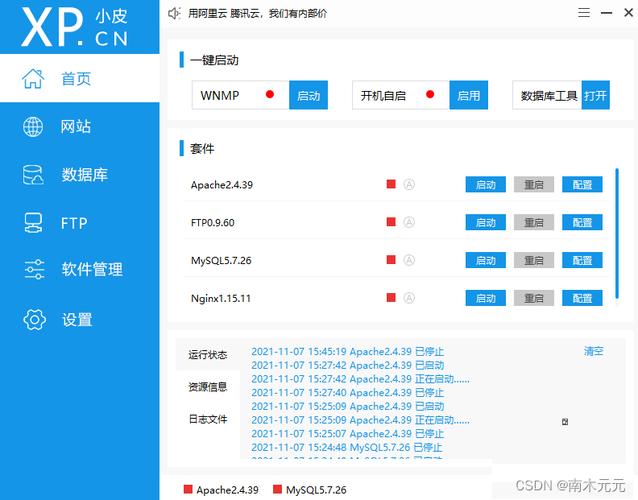
Task: Click Apache2.4.39 red stop status icon
Action: pos(391,184)
